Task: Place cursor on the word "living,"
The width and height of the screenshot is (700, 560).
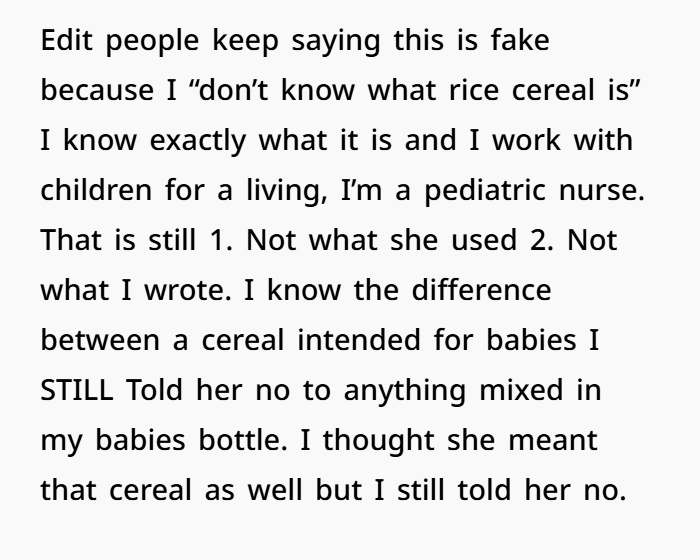Action: coord(287,191)
